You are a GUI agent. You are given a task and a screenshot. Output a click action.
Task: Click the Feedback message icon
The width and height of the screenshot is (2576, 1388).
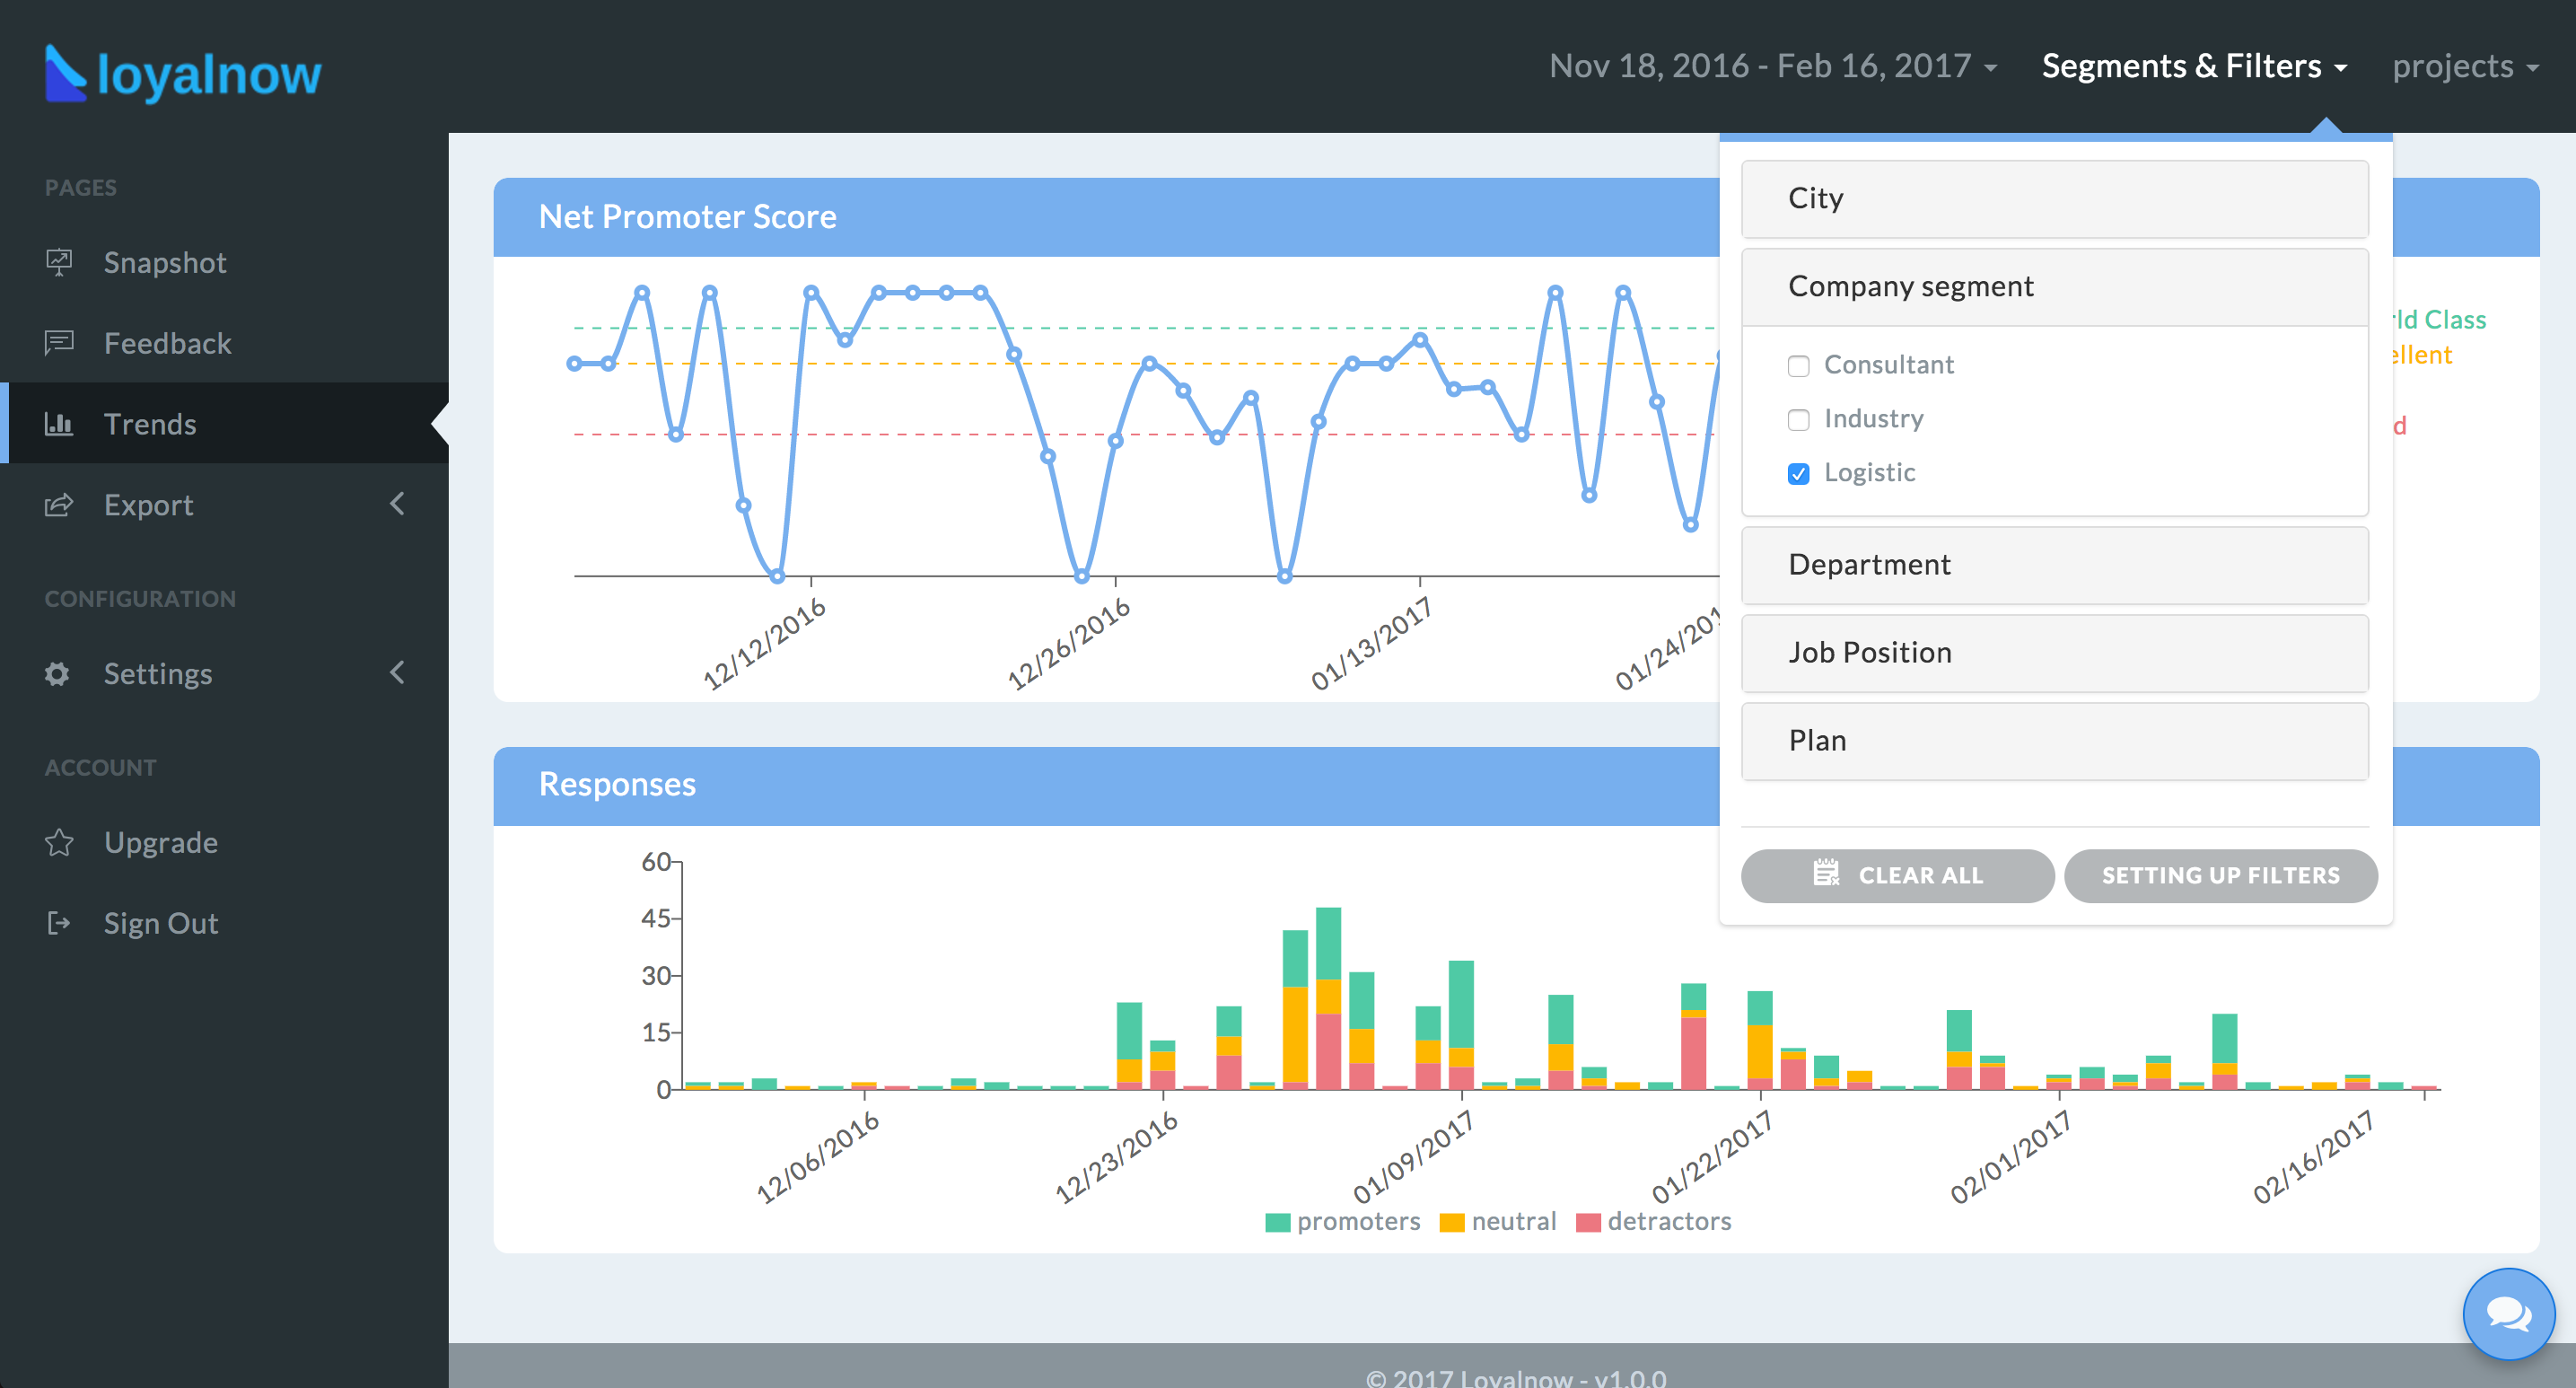pos(59,343)
